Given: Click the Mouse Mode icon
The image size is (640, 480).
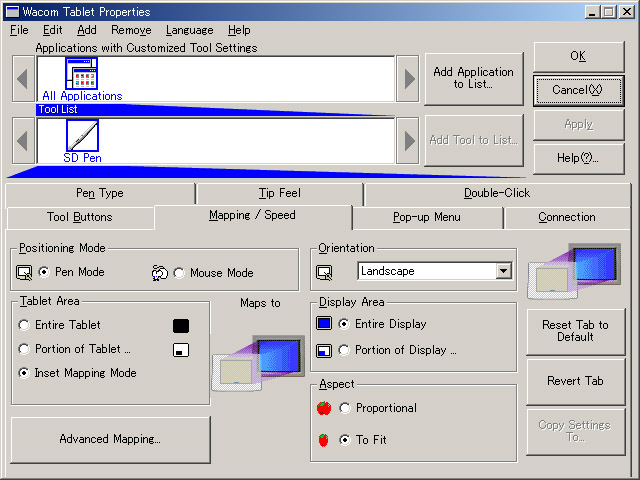Looking at the screenshot, I should click(160, 273).
